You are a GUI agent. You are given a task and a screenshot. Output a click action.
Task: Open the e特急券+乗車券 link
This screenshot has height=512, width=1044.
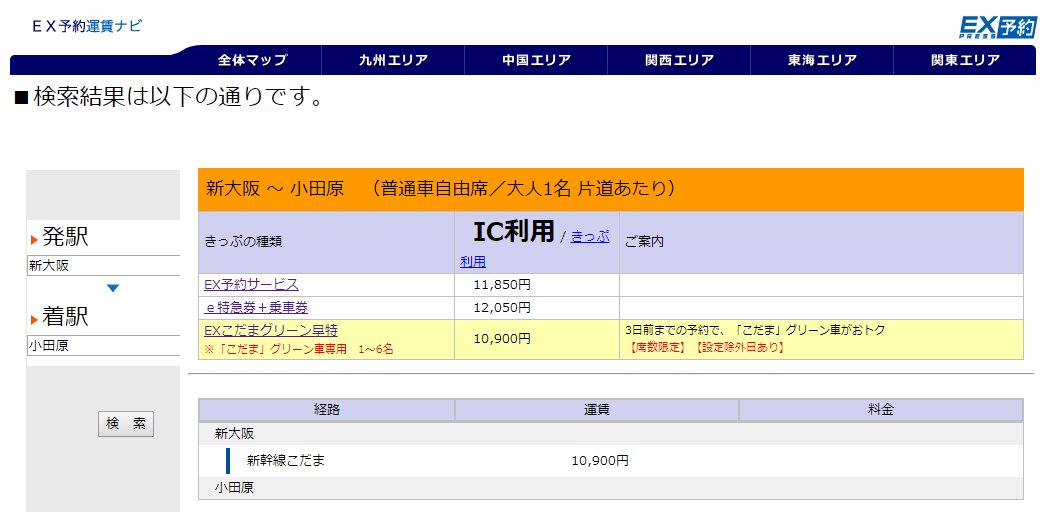click(x=256, y=308)
